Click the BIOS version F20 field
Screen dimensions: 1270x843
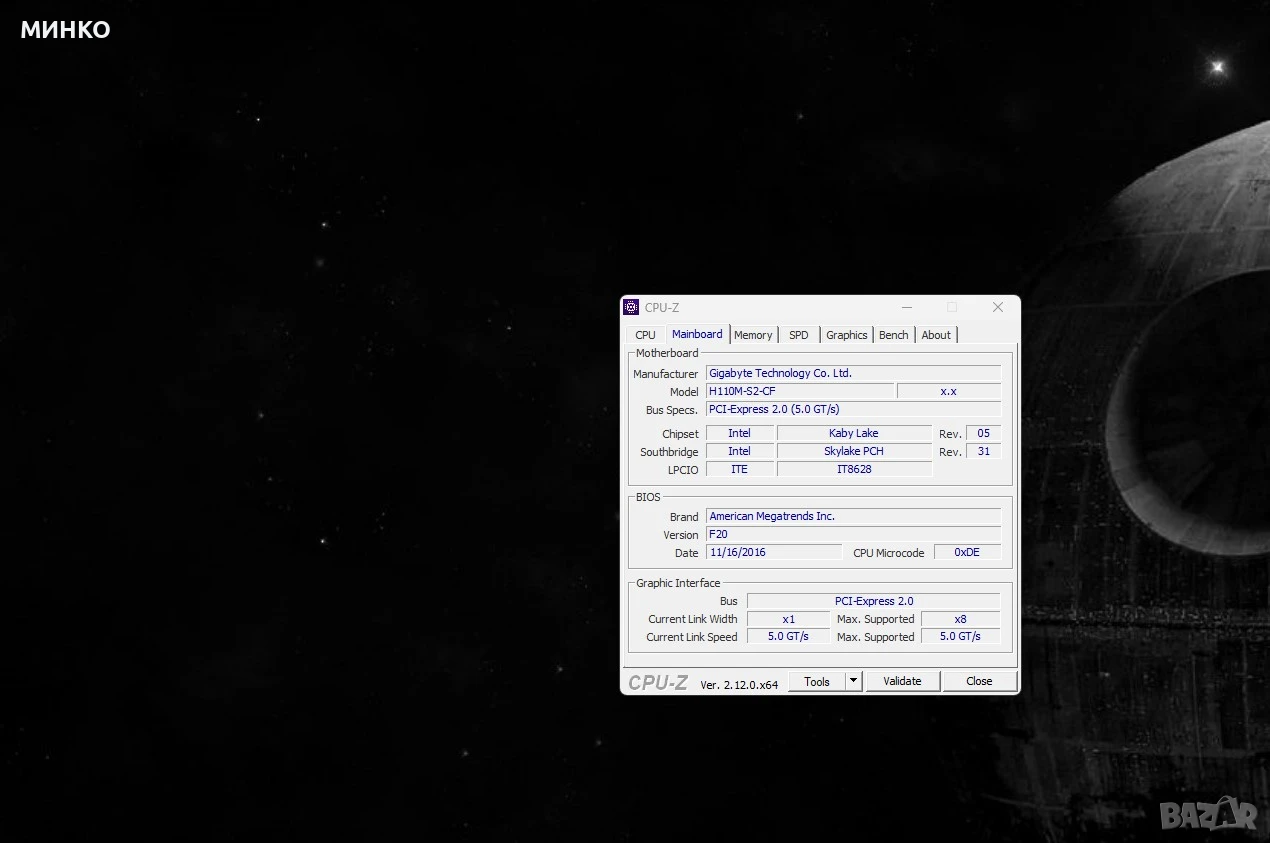(853, 534)
